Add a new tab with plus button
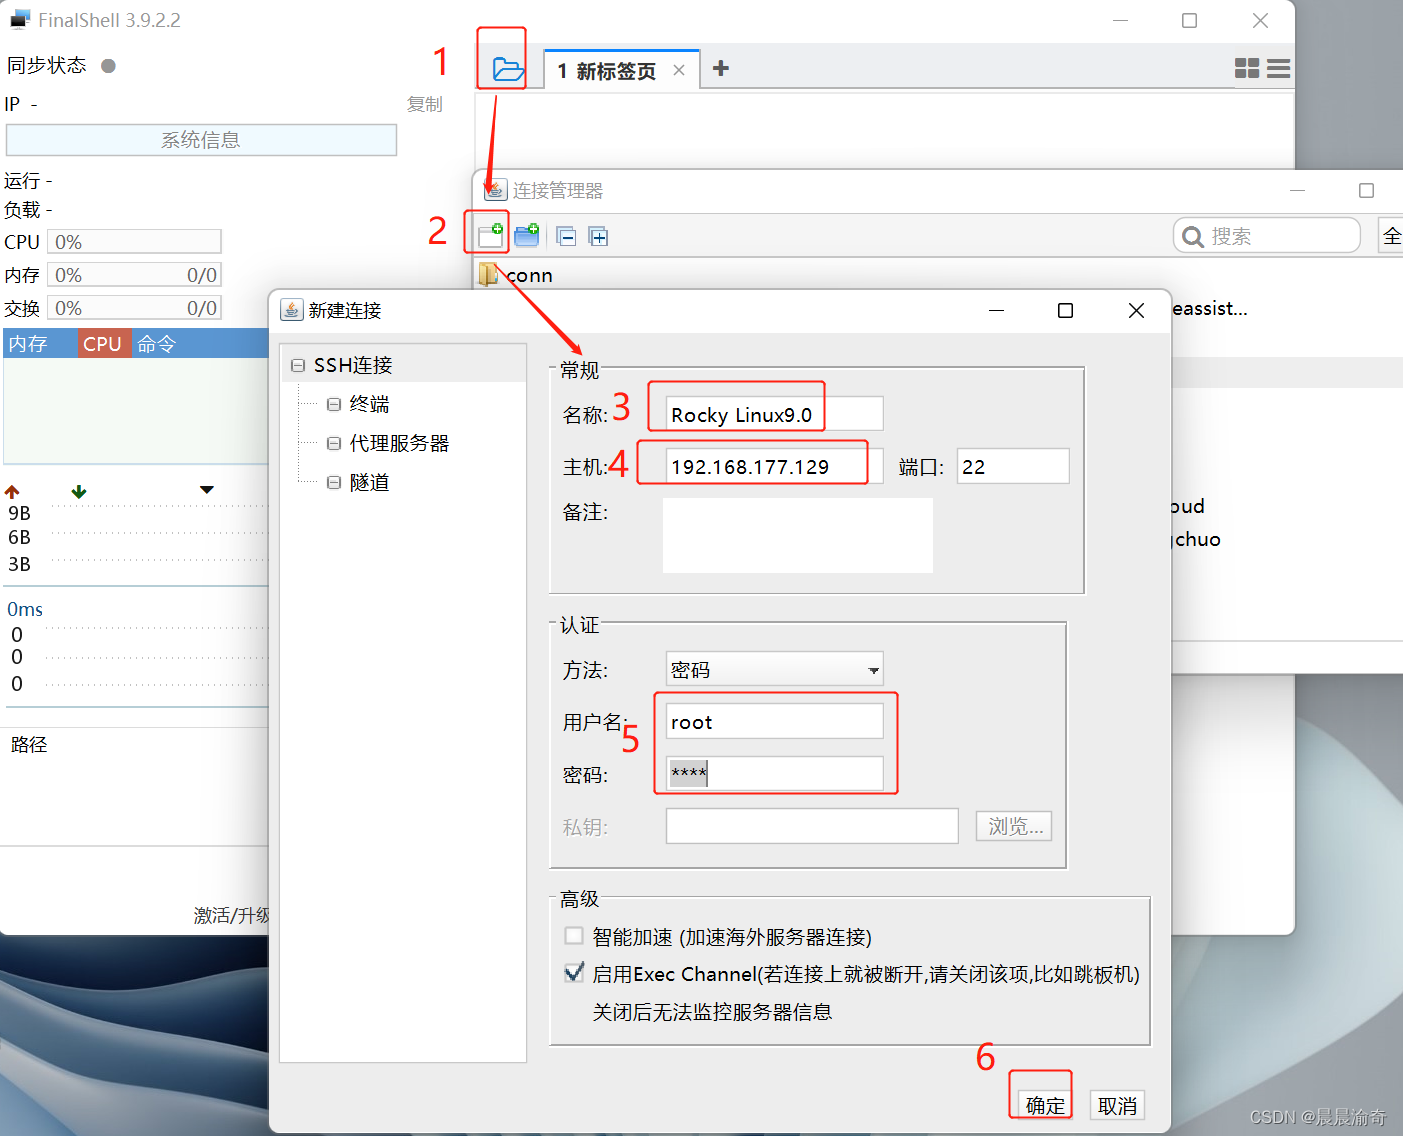1403x1136 pixels. click(720, 68)
